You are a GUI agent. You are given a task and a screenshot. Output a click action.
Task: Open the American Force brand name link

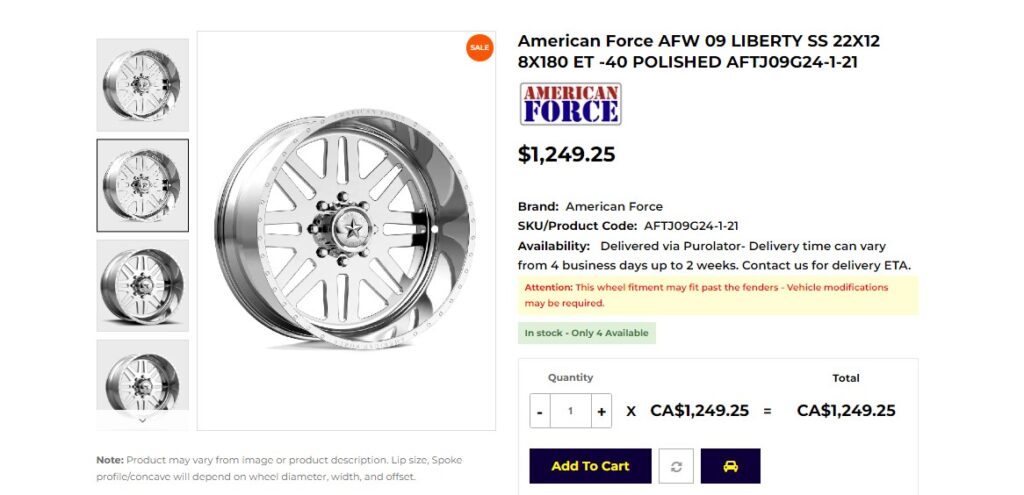(614, 206)
